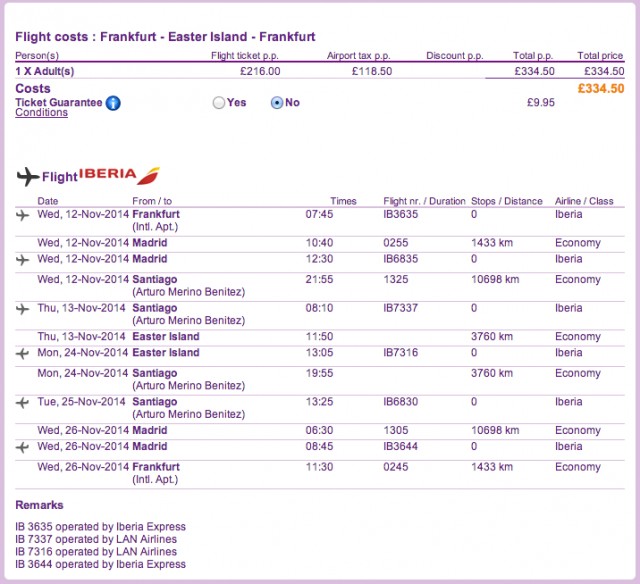Click flight number IB7316

[400, 353]
